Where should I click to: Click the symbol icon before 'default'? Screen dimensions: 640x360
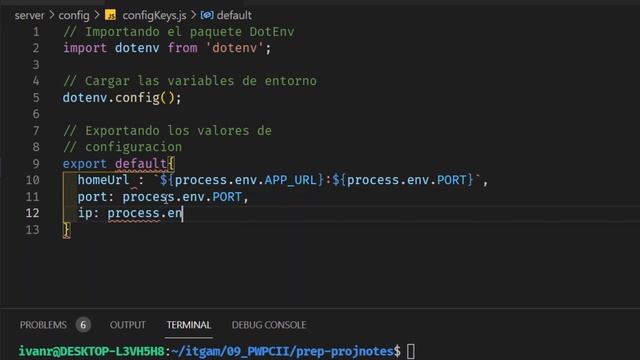point(207,15)
